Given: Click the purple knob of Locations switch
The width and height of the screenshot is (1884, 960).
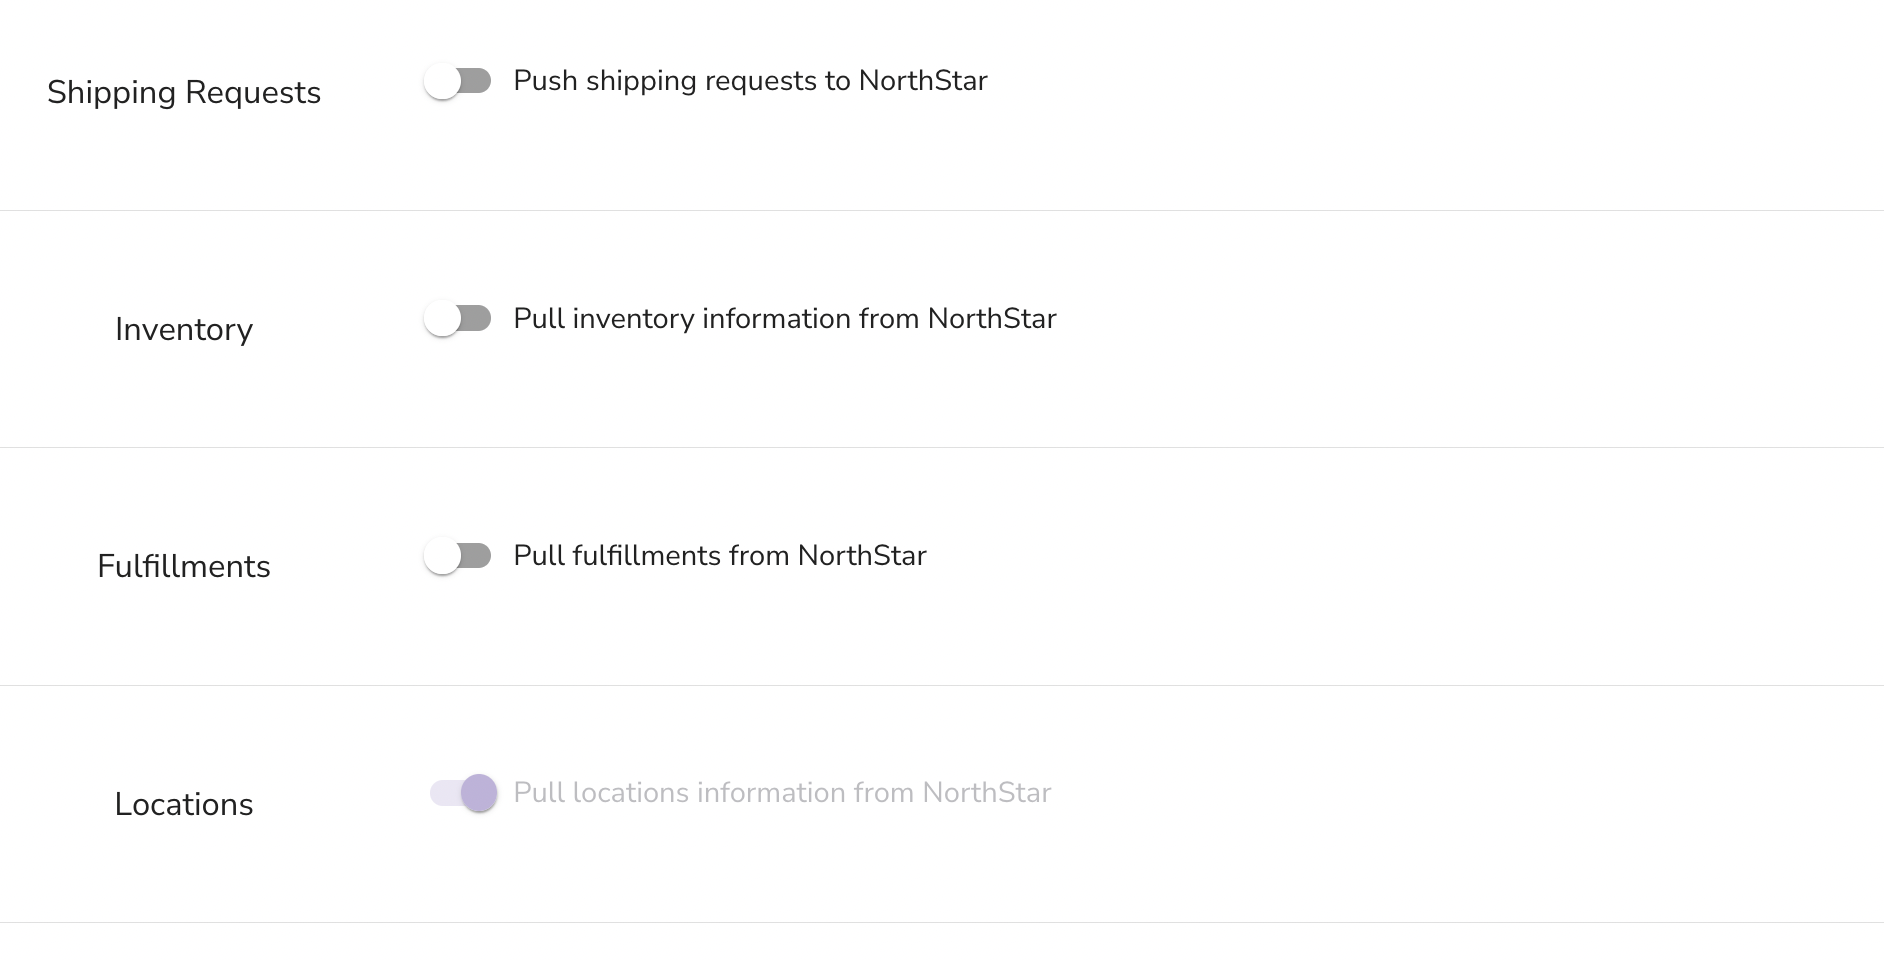Looking at the screenshot, I should (479, 793).
